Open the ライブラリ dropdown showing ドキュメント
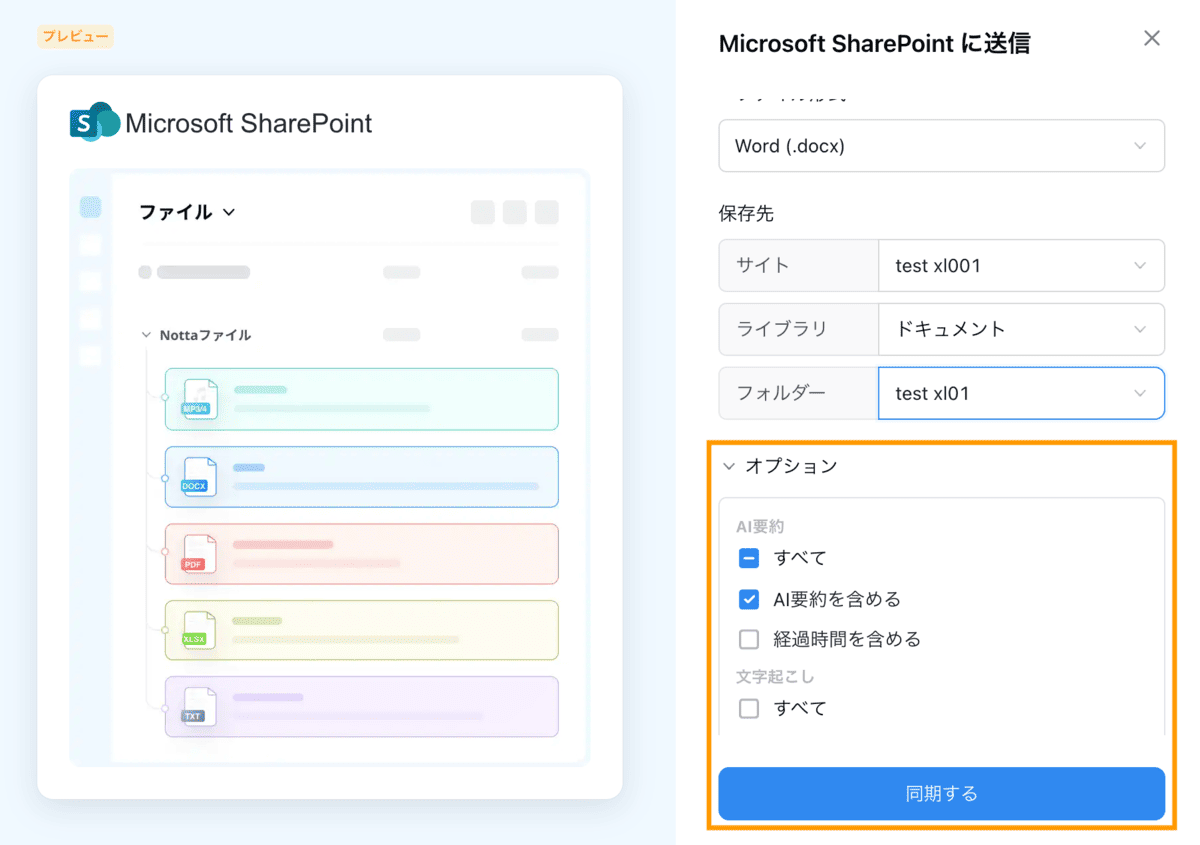The height and width of the screenshot is (845, 1200). tap(1021, 329)
